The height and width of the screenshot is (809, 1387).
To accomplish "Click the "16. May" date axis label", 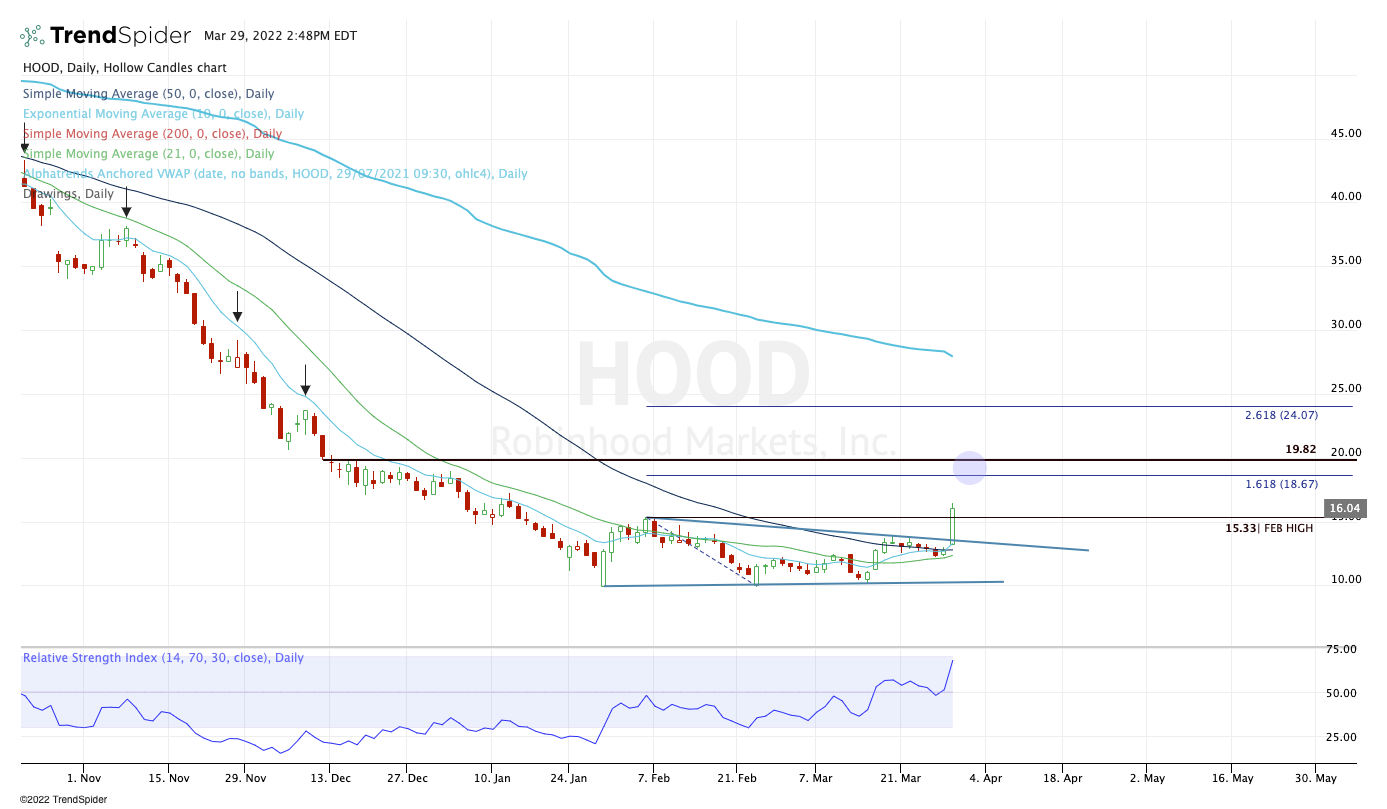I will [x=1232, y=778].
